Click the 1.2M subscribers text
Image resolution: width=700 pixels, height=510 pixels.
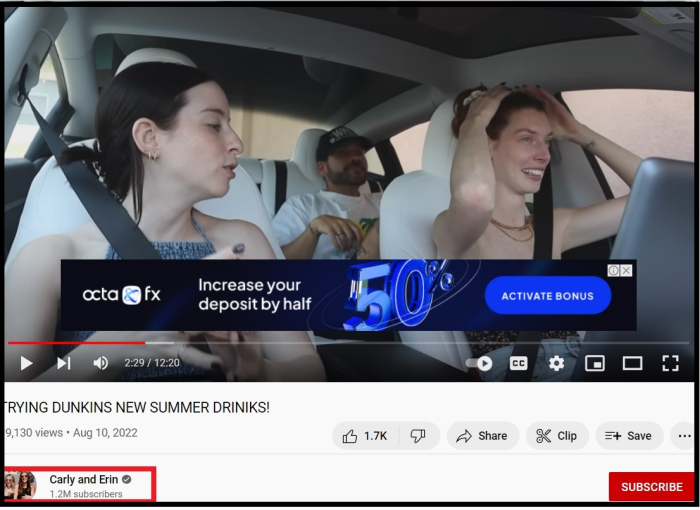coord(86,494)
